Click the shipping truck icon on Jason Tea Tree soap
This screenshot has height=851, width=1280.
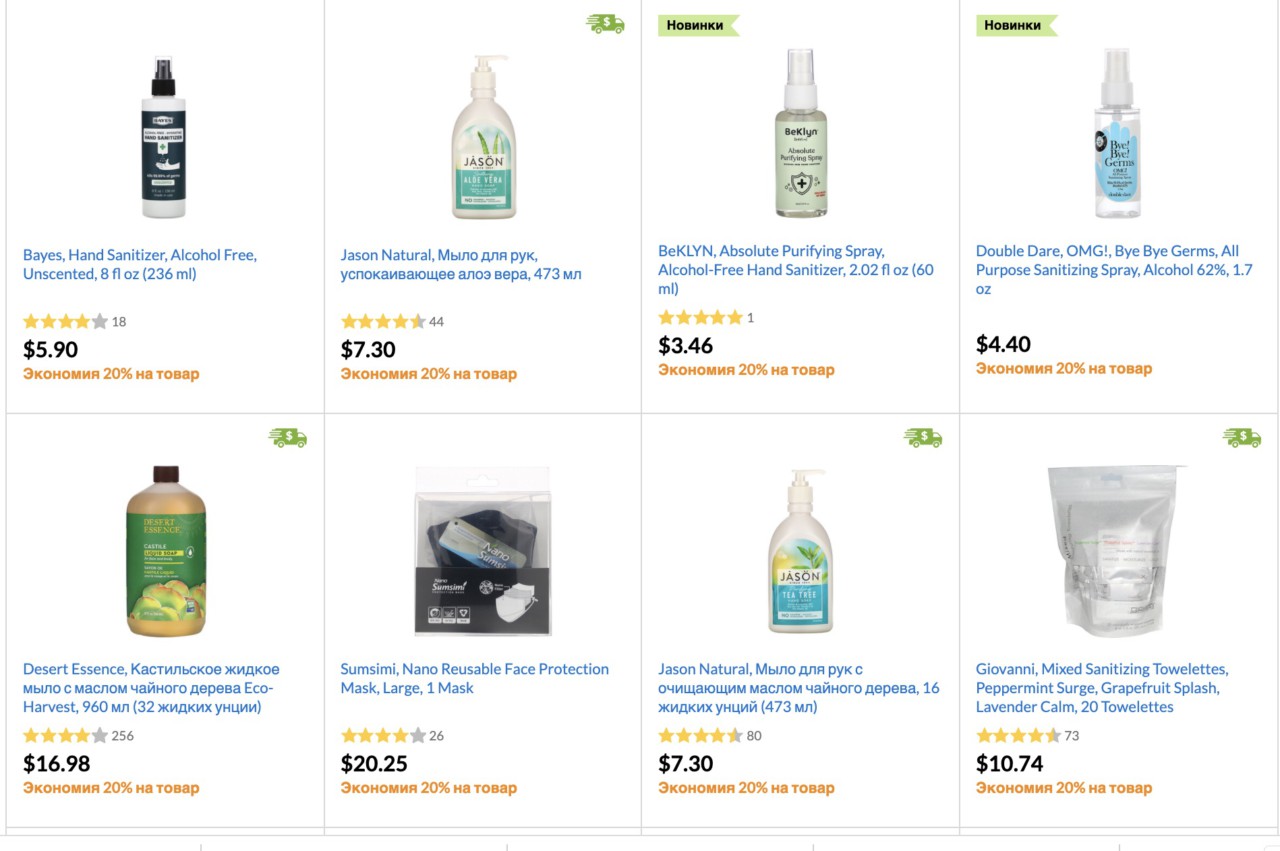pyautogui.click(x=923, y=437)
